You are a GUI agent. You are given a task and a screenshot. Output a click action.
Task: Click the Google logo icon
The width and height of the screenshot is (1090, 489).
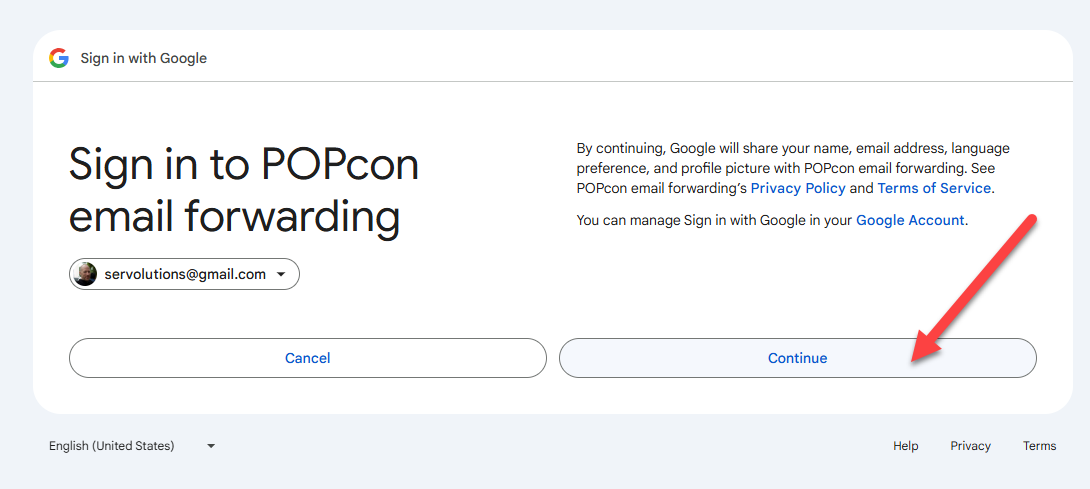59,58
